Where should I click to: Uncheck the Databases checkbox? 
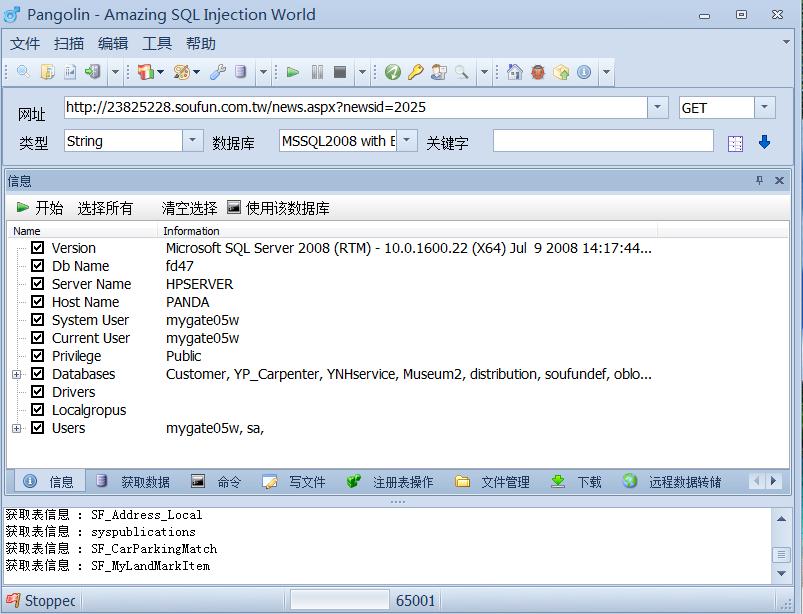point(37,374)
